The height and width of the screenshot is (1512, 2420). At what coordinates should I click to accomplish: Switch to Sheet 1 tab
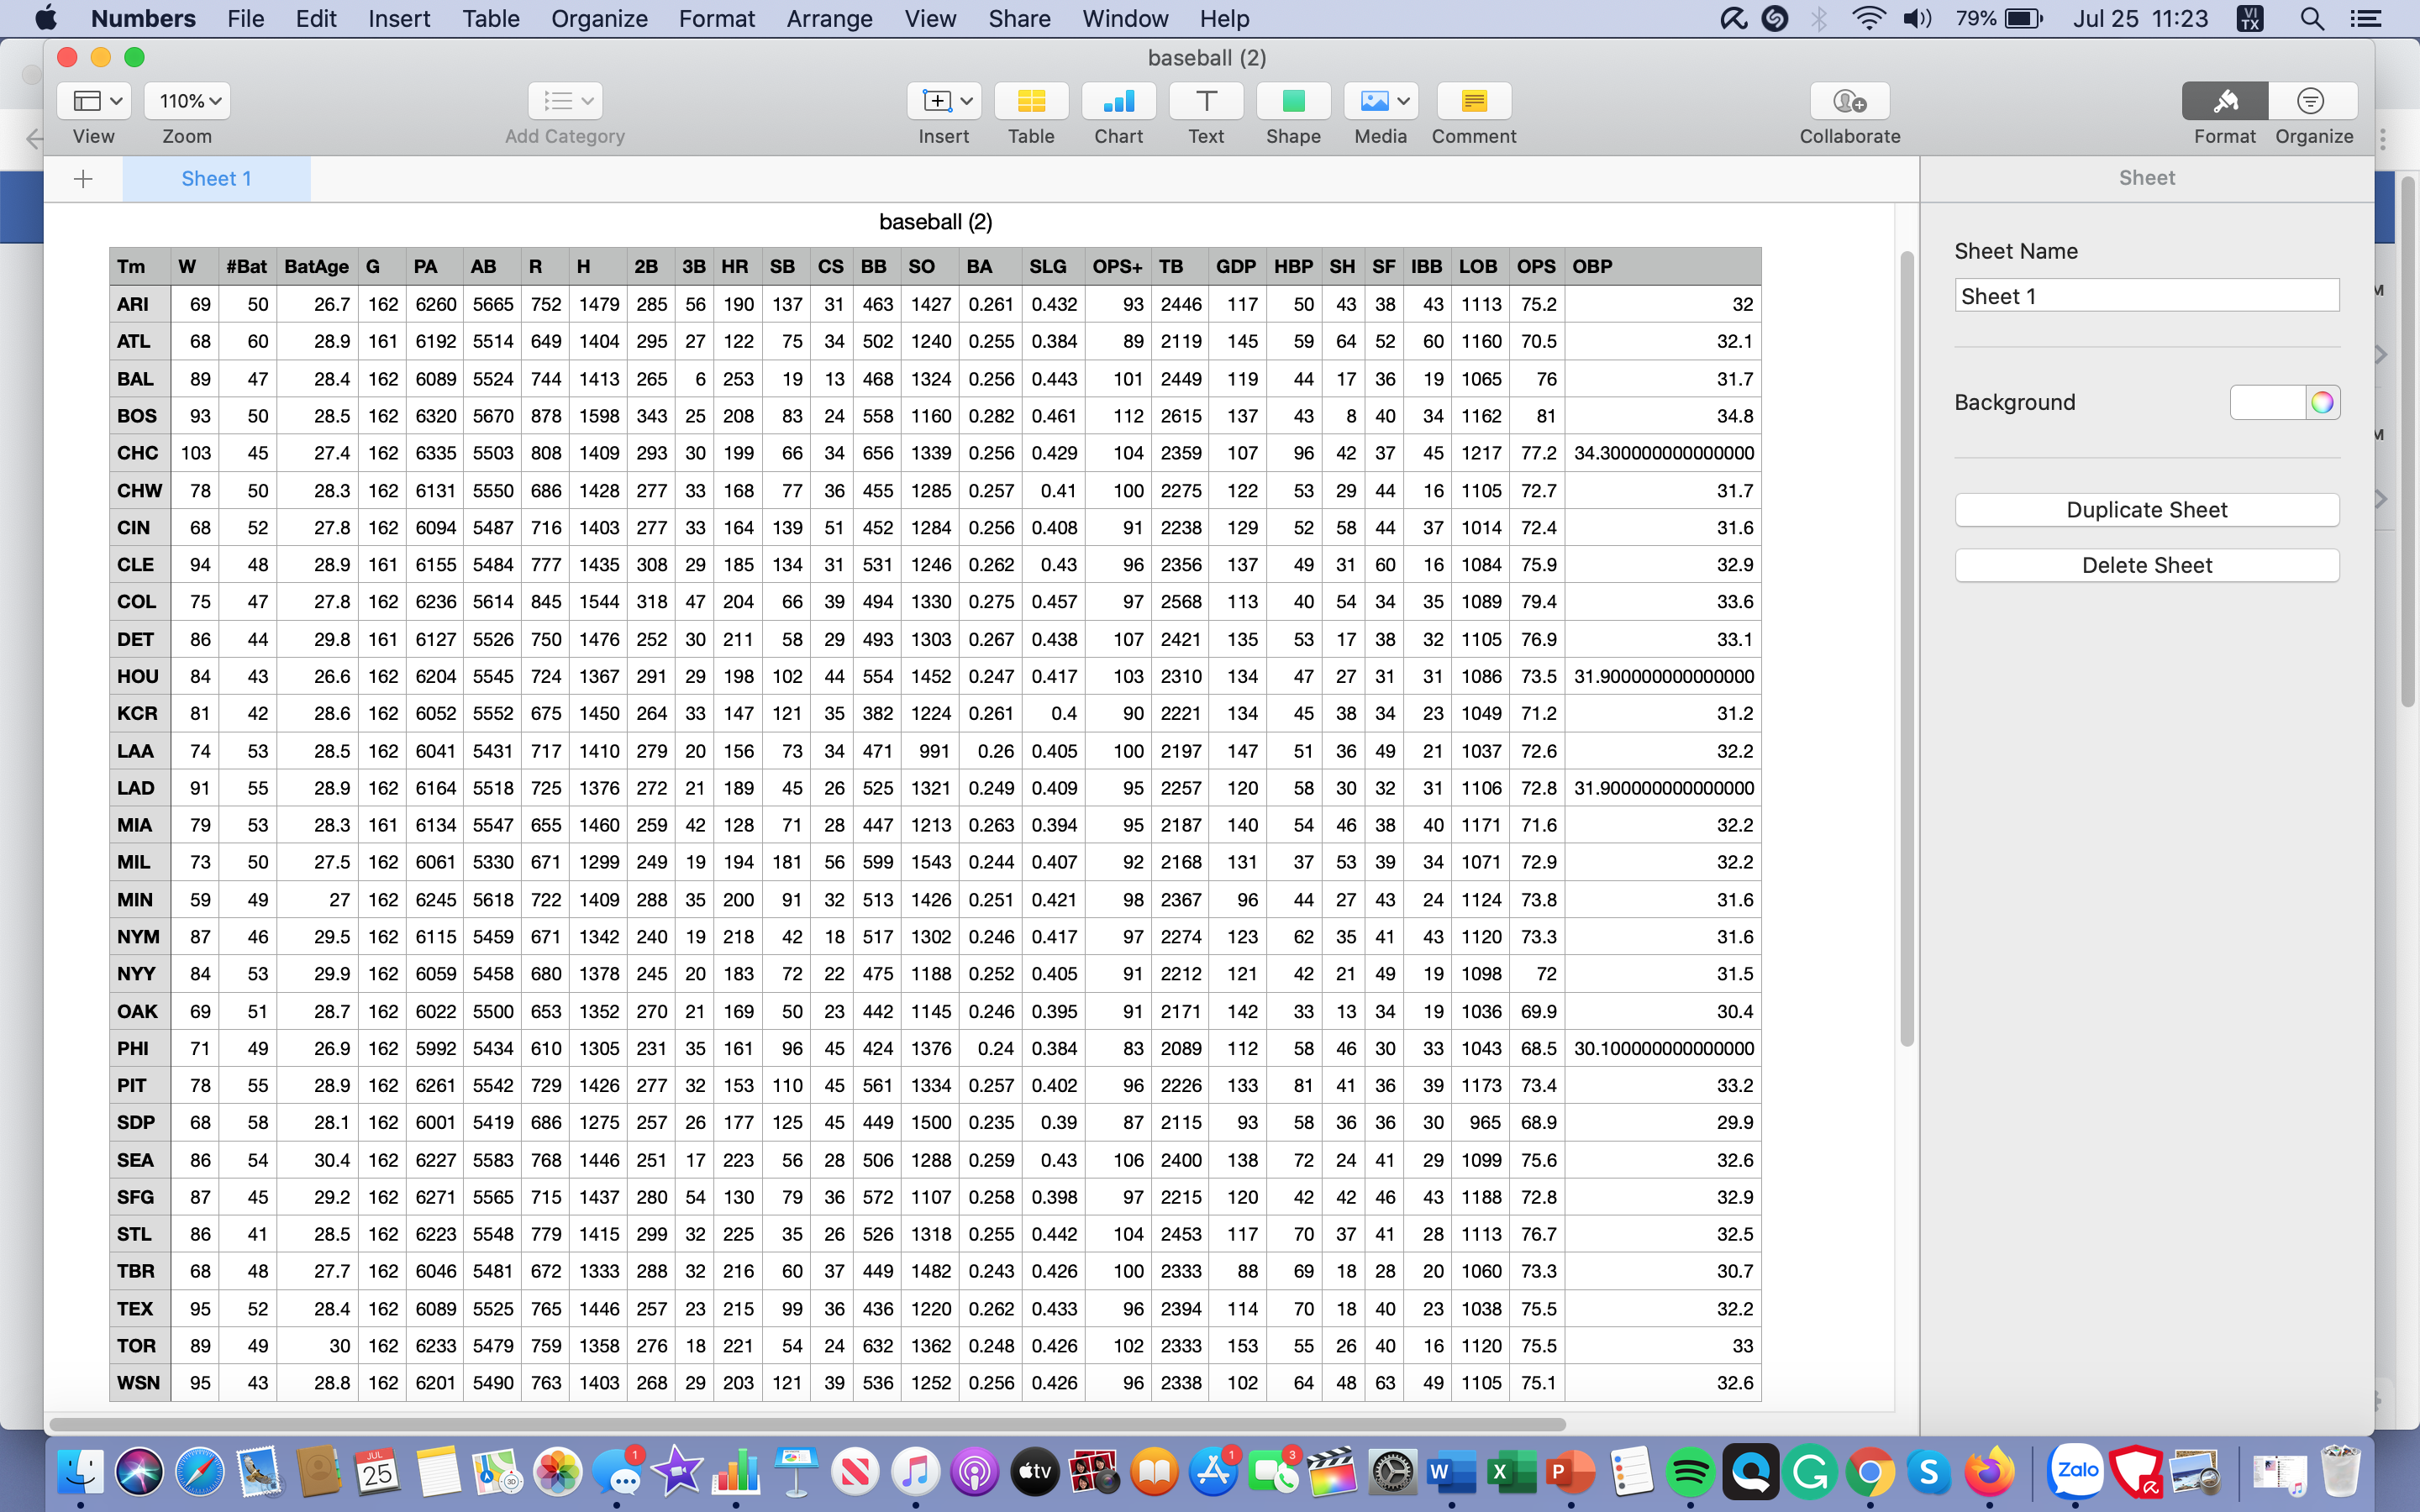pyautogui.click(x=216, y=178)
